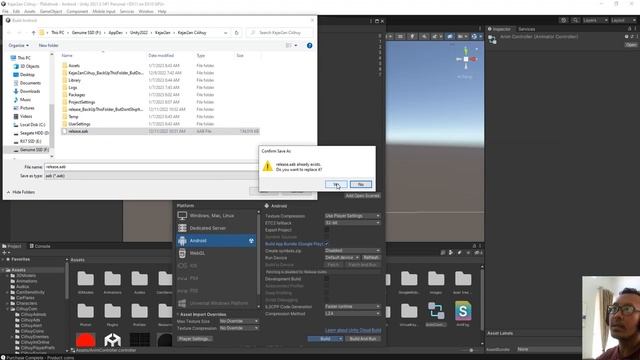The image size is (640, 360).
Task: Open the ETC2 fallback dropdown
Action: pos(352,223)
